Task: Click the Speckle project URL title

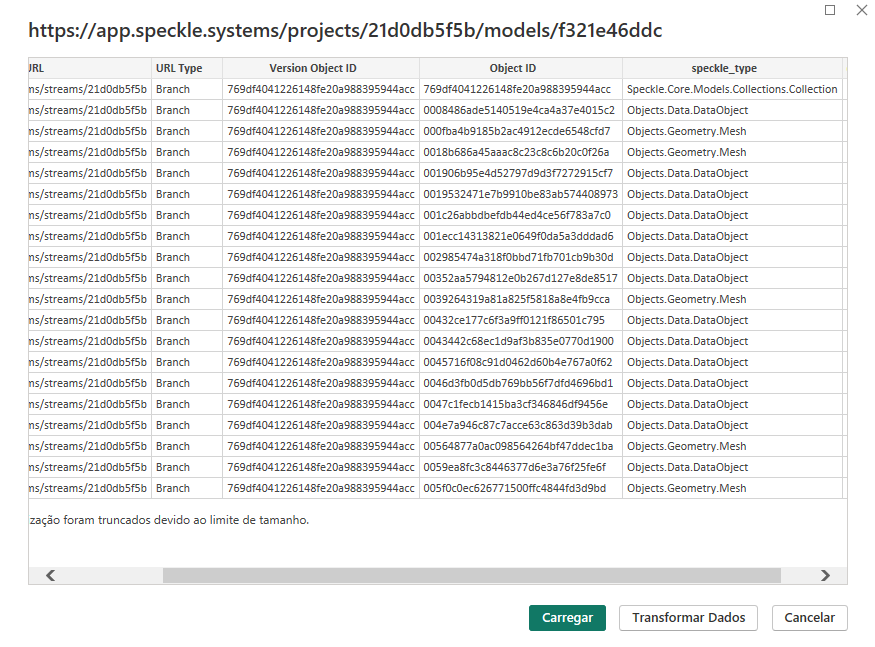Action: pos(345,30)
